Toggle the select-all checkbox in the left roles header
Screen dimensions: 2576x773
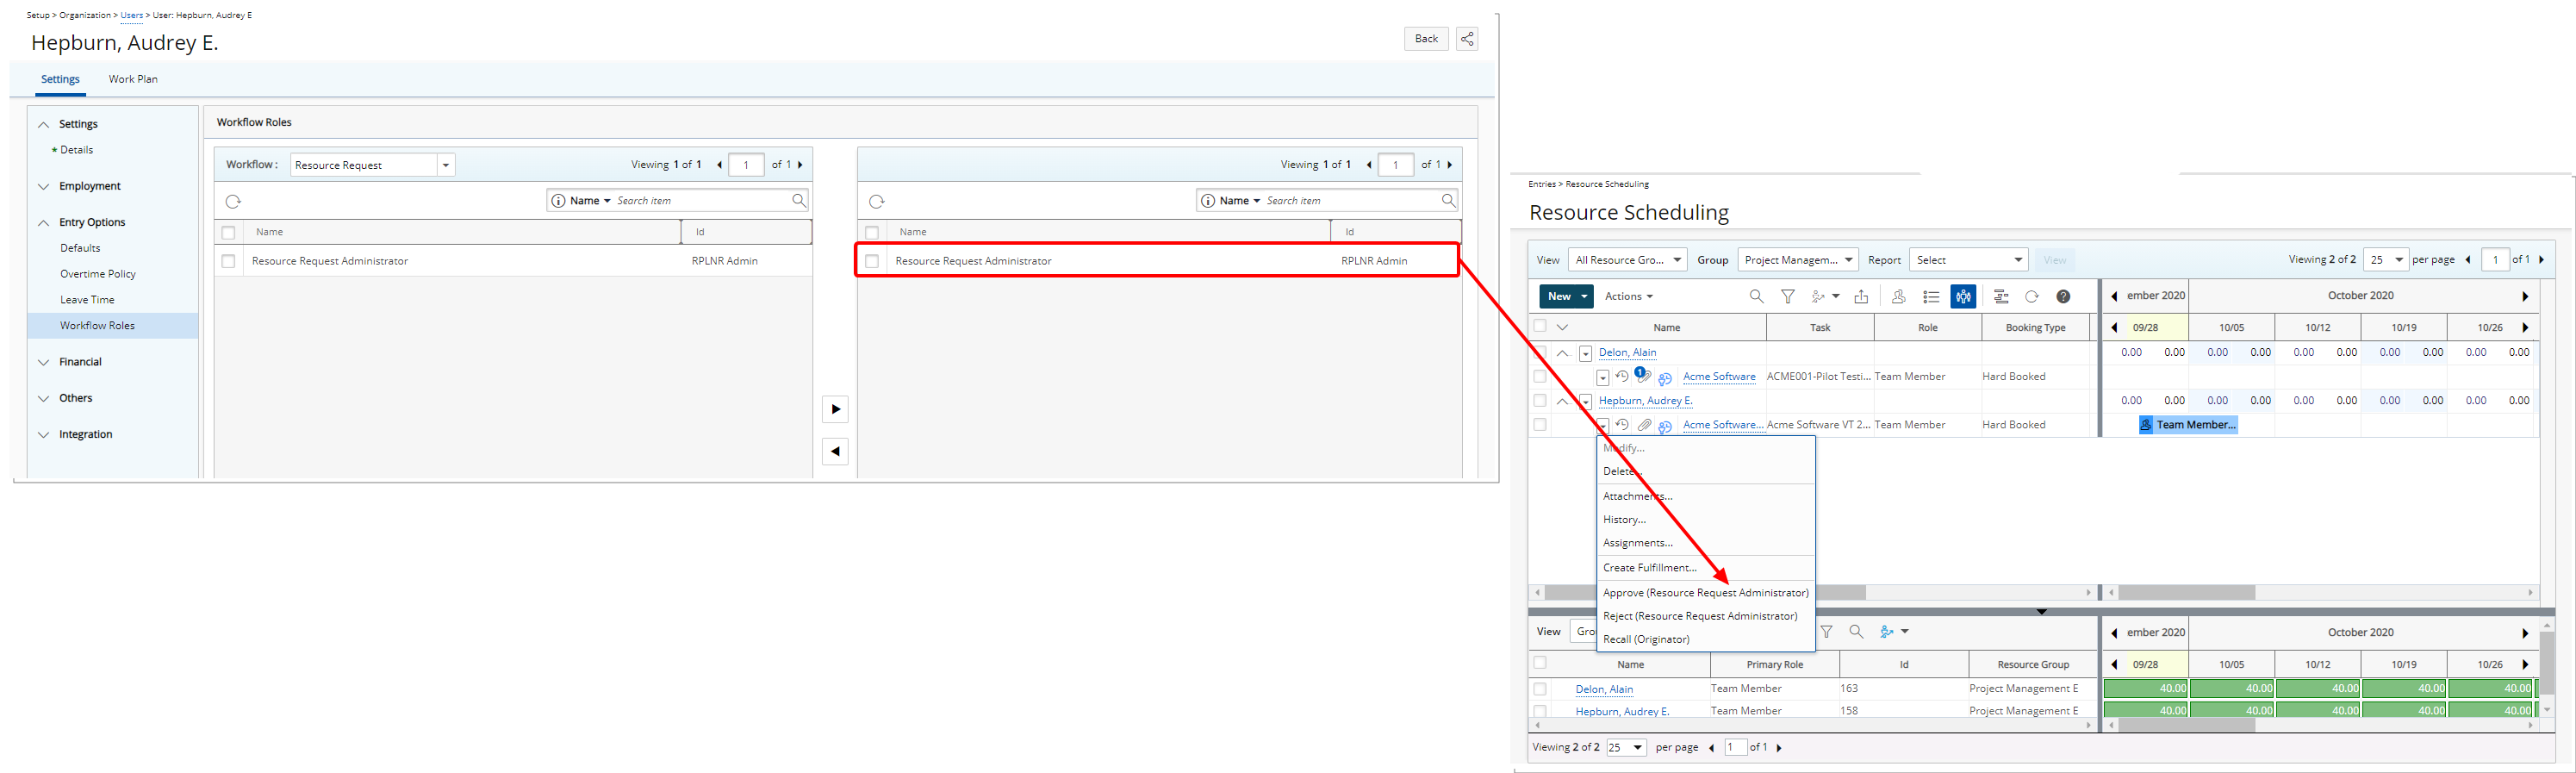click(228, 232)
